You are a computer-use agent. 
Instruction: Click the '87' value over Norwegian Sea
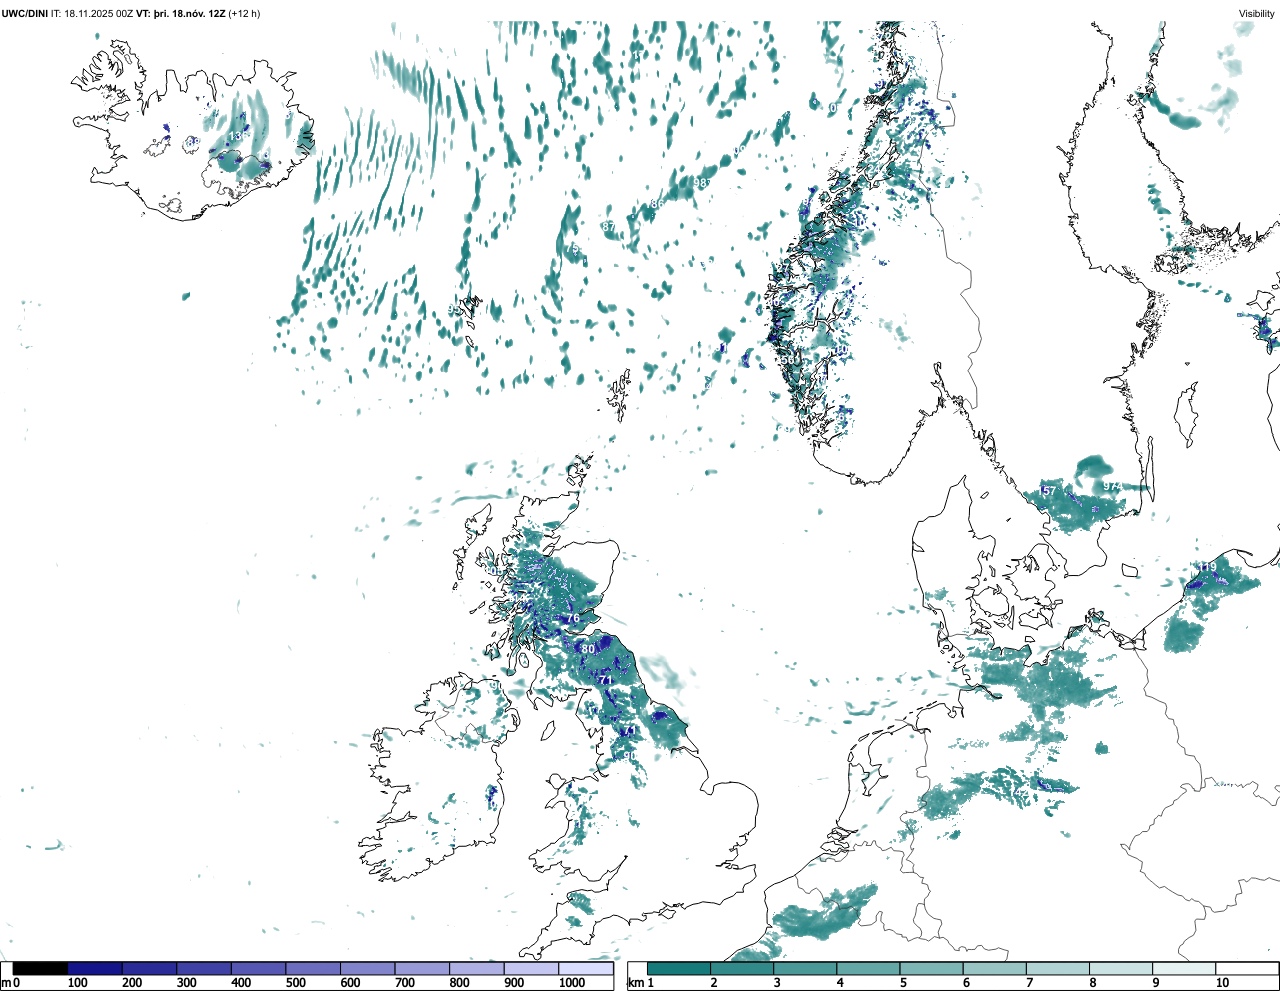[609, 227]
